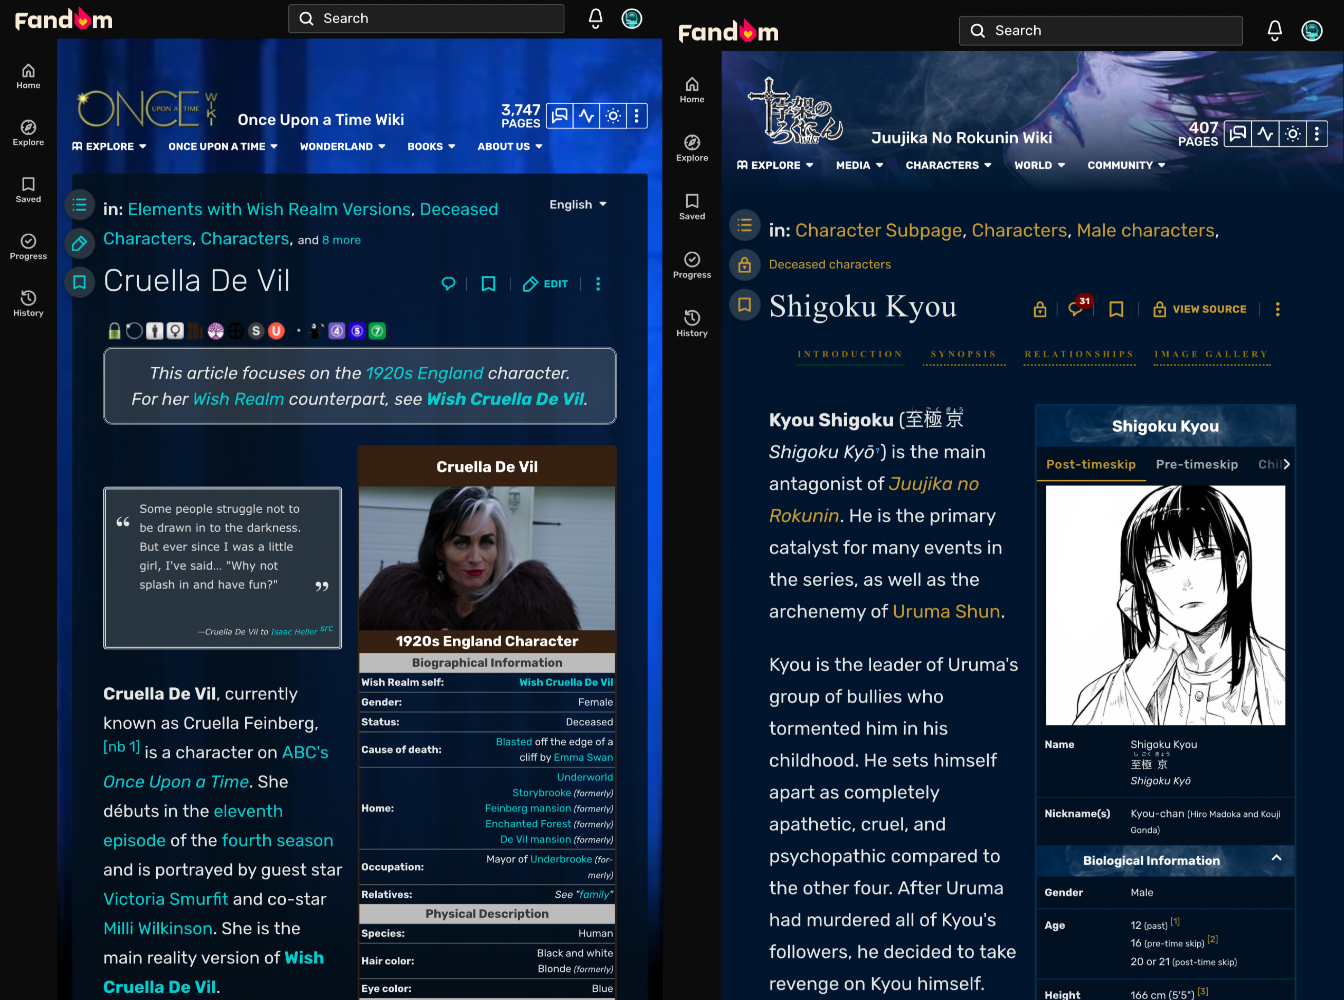Open Cruella De Vil infobox portrait image
Viewport: 1344px width, 1000px height.
[x=487, y=559]
